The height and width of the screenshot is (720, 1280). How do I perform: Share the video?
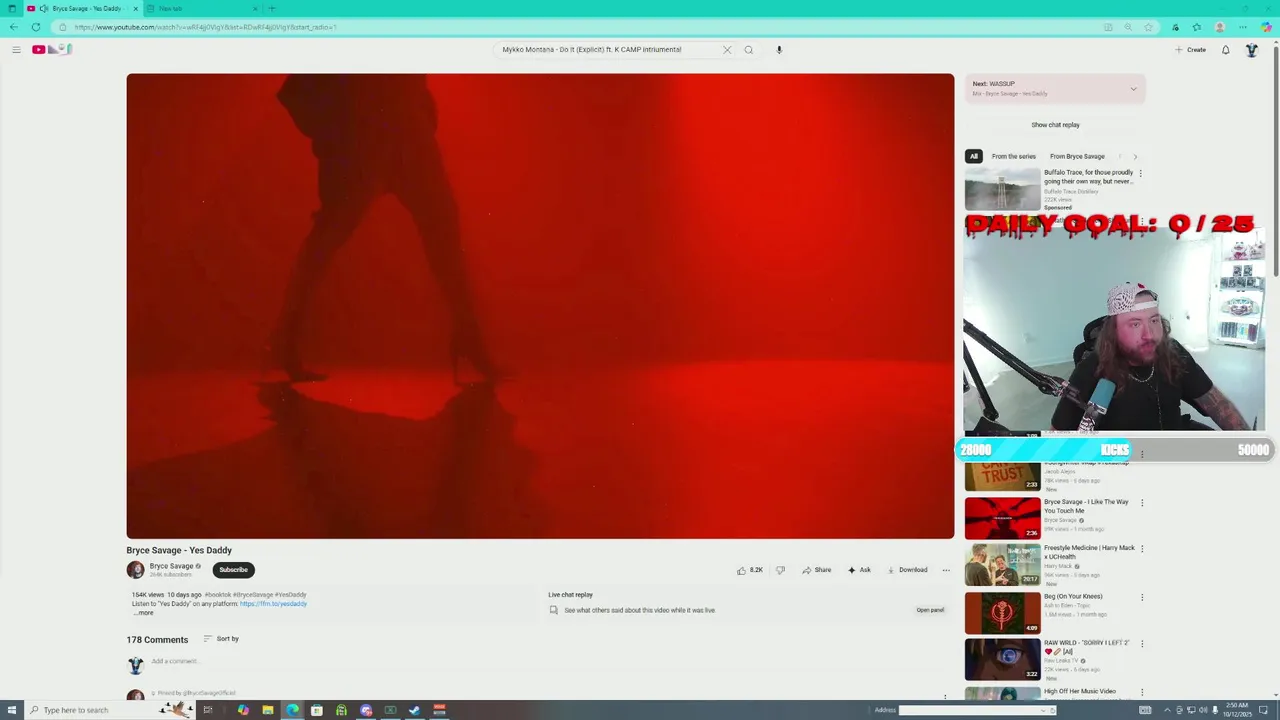816,570
